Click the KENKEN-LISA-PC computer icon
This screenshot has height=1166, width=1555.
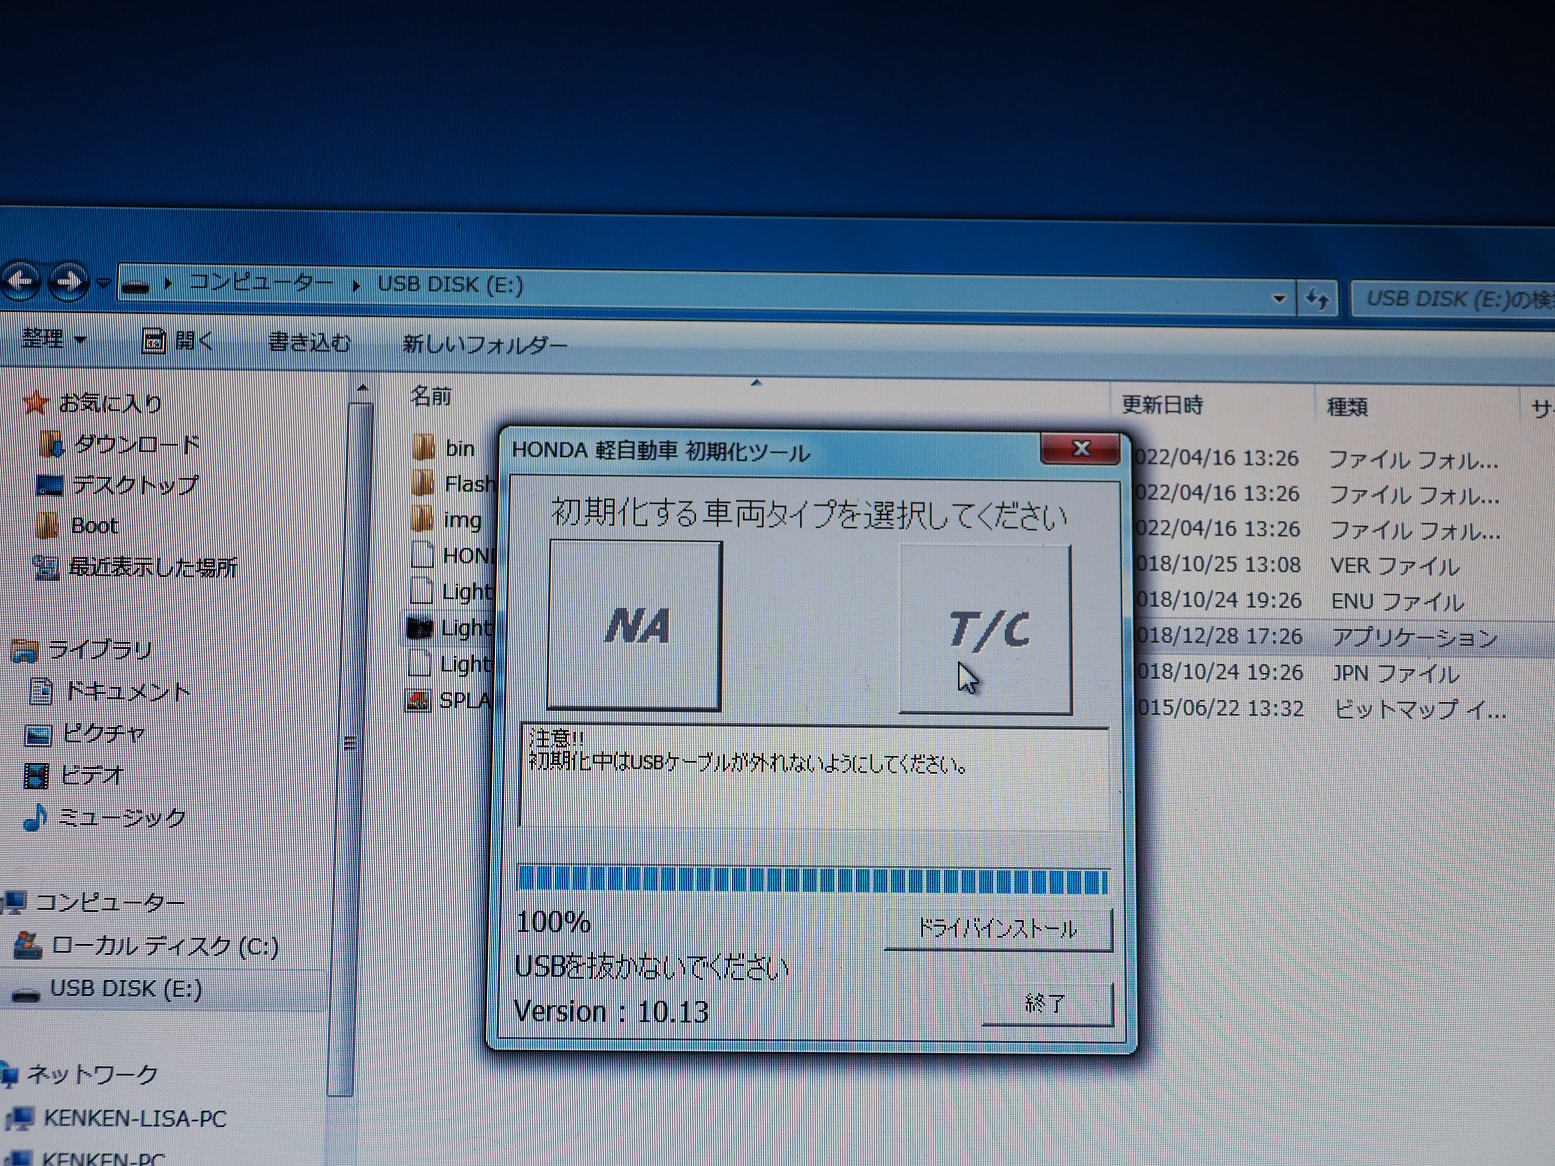click(x=21, y=1118)
